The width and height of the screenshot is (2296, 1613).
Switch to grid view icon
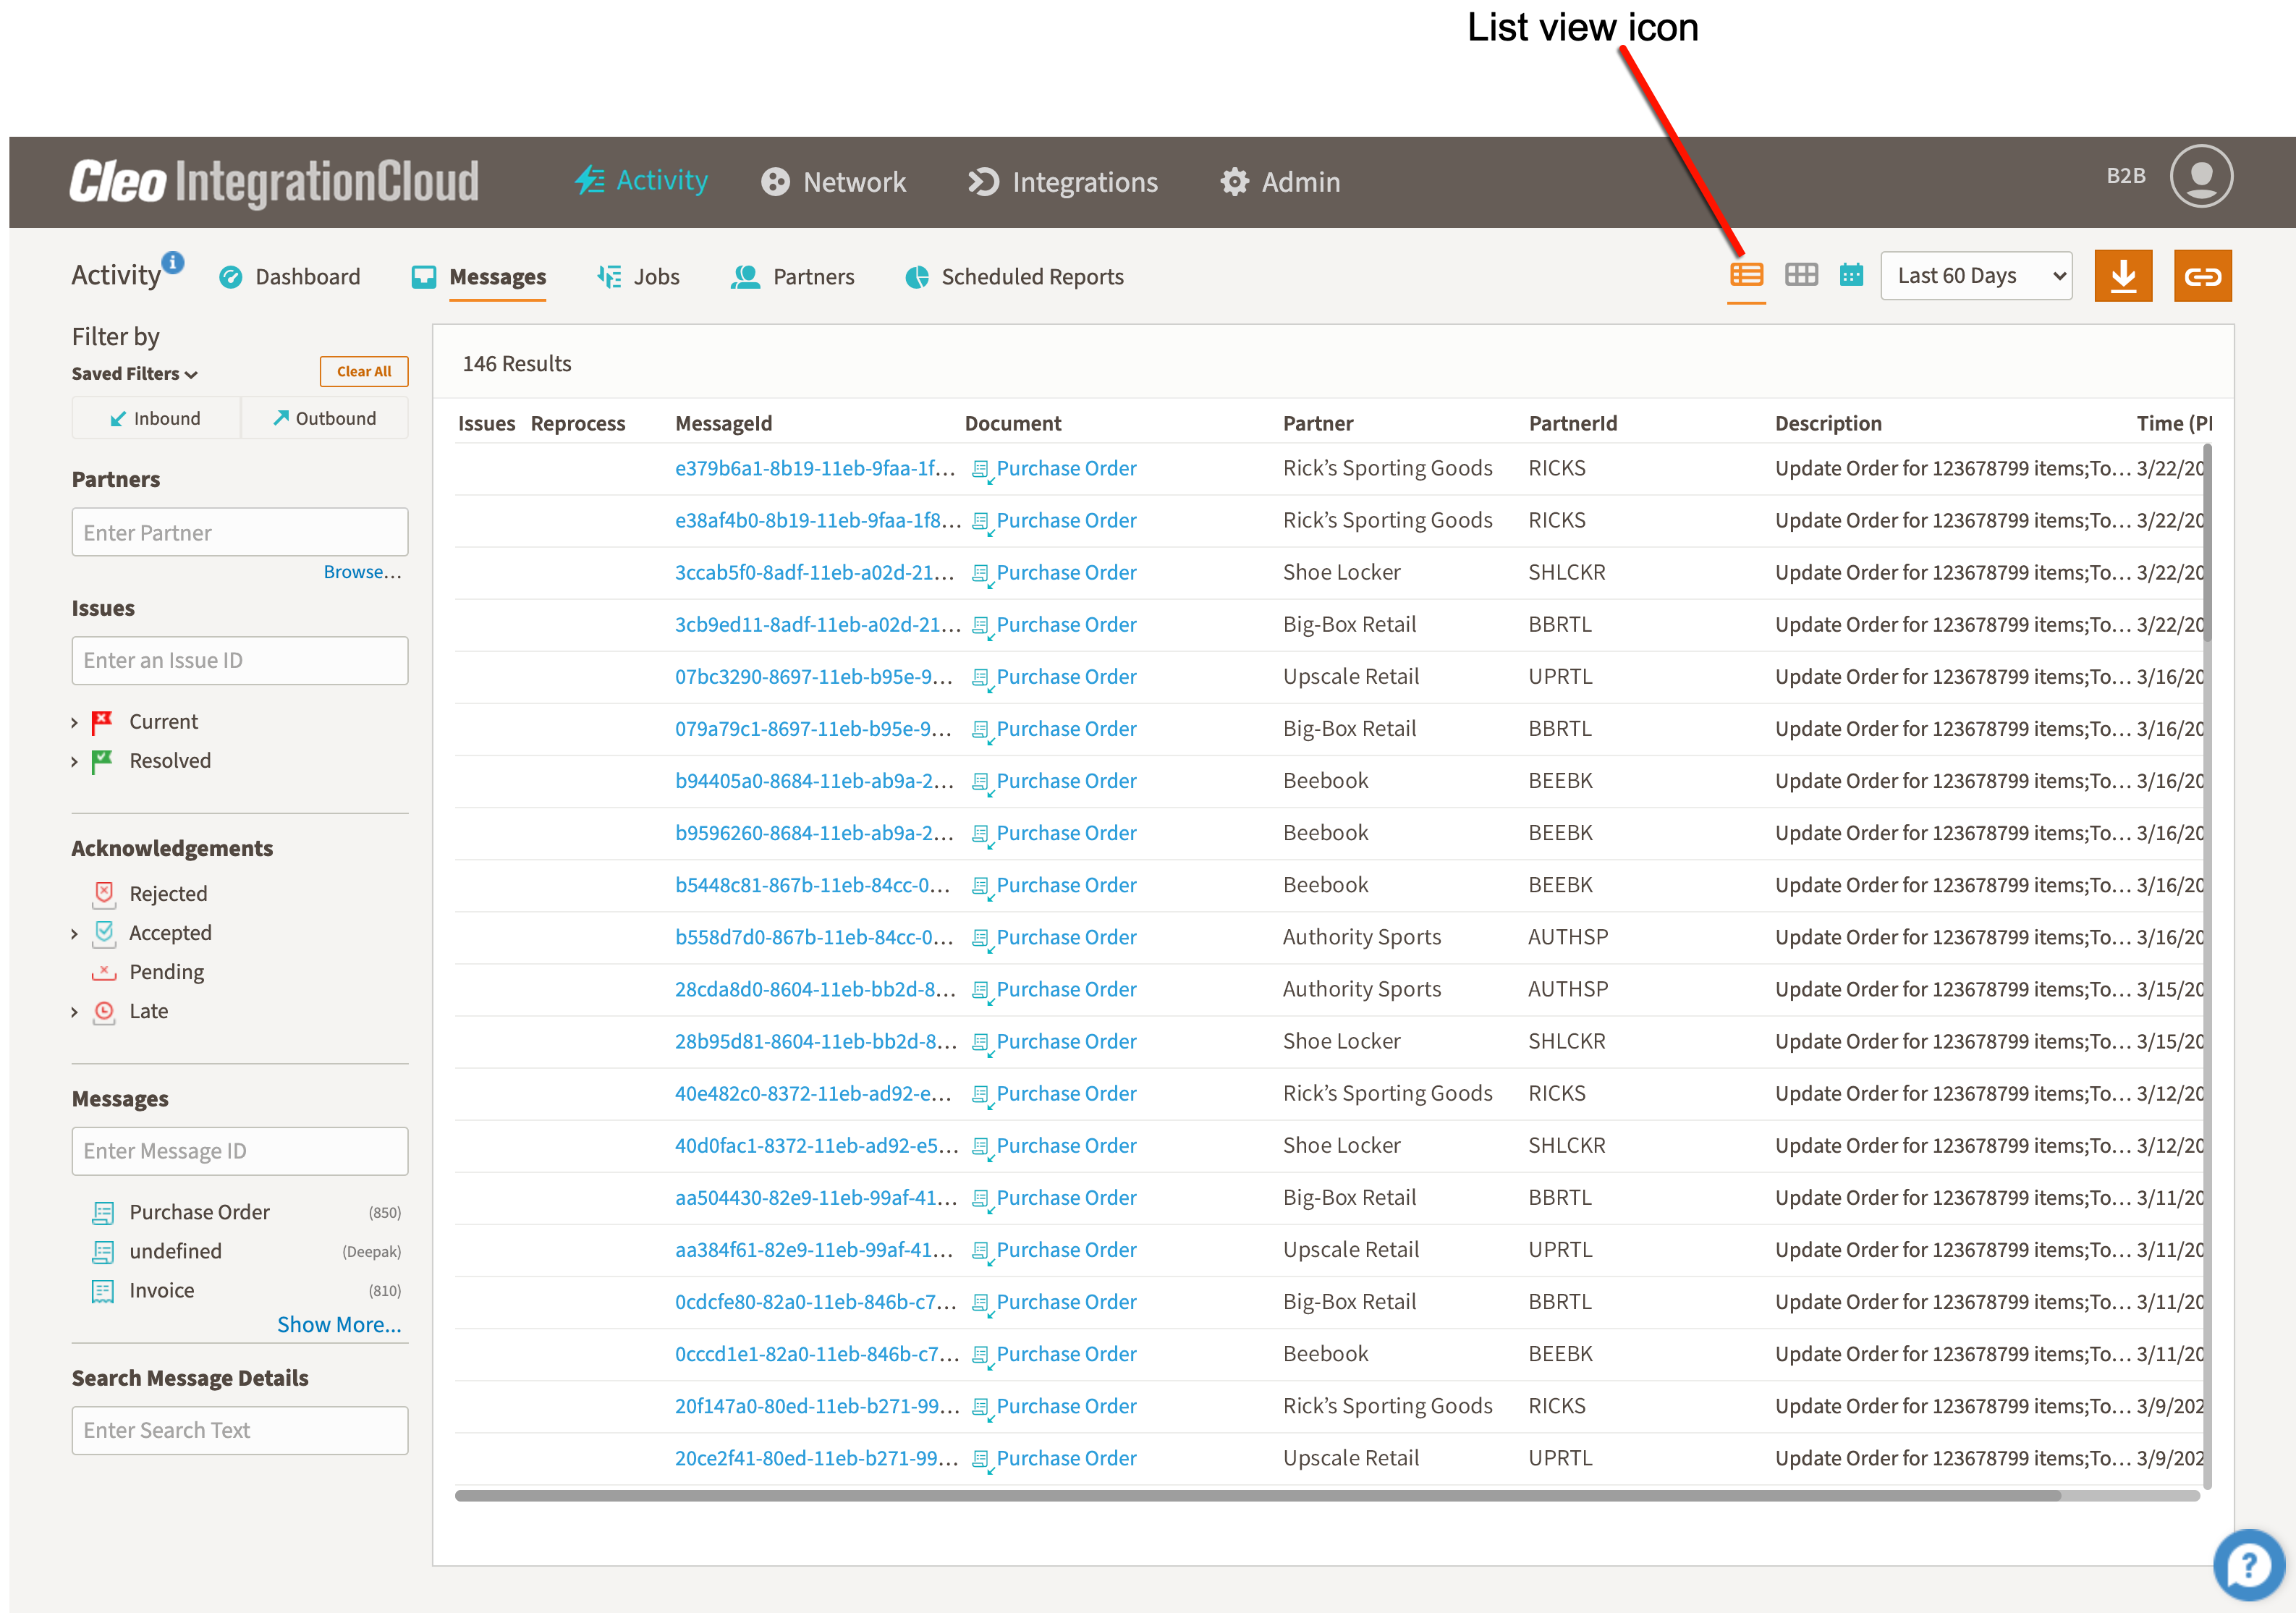pos(1801,275)
